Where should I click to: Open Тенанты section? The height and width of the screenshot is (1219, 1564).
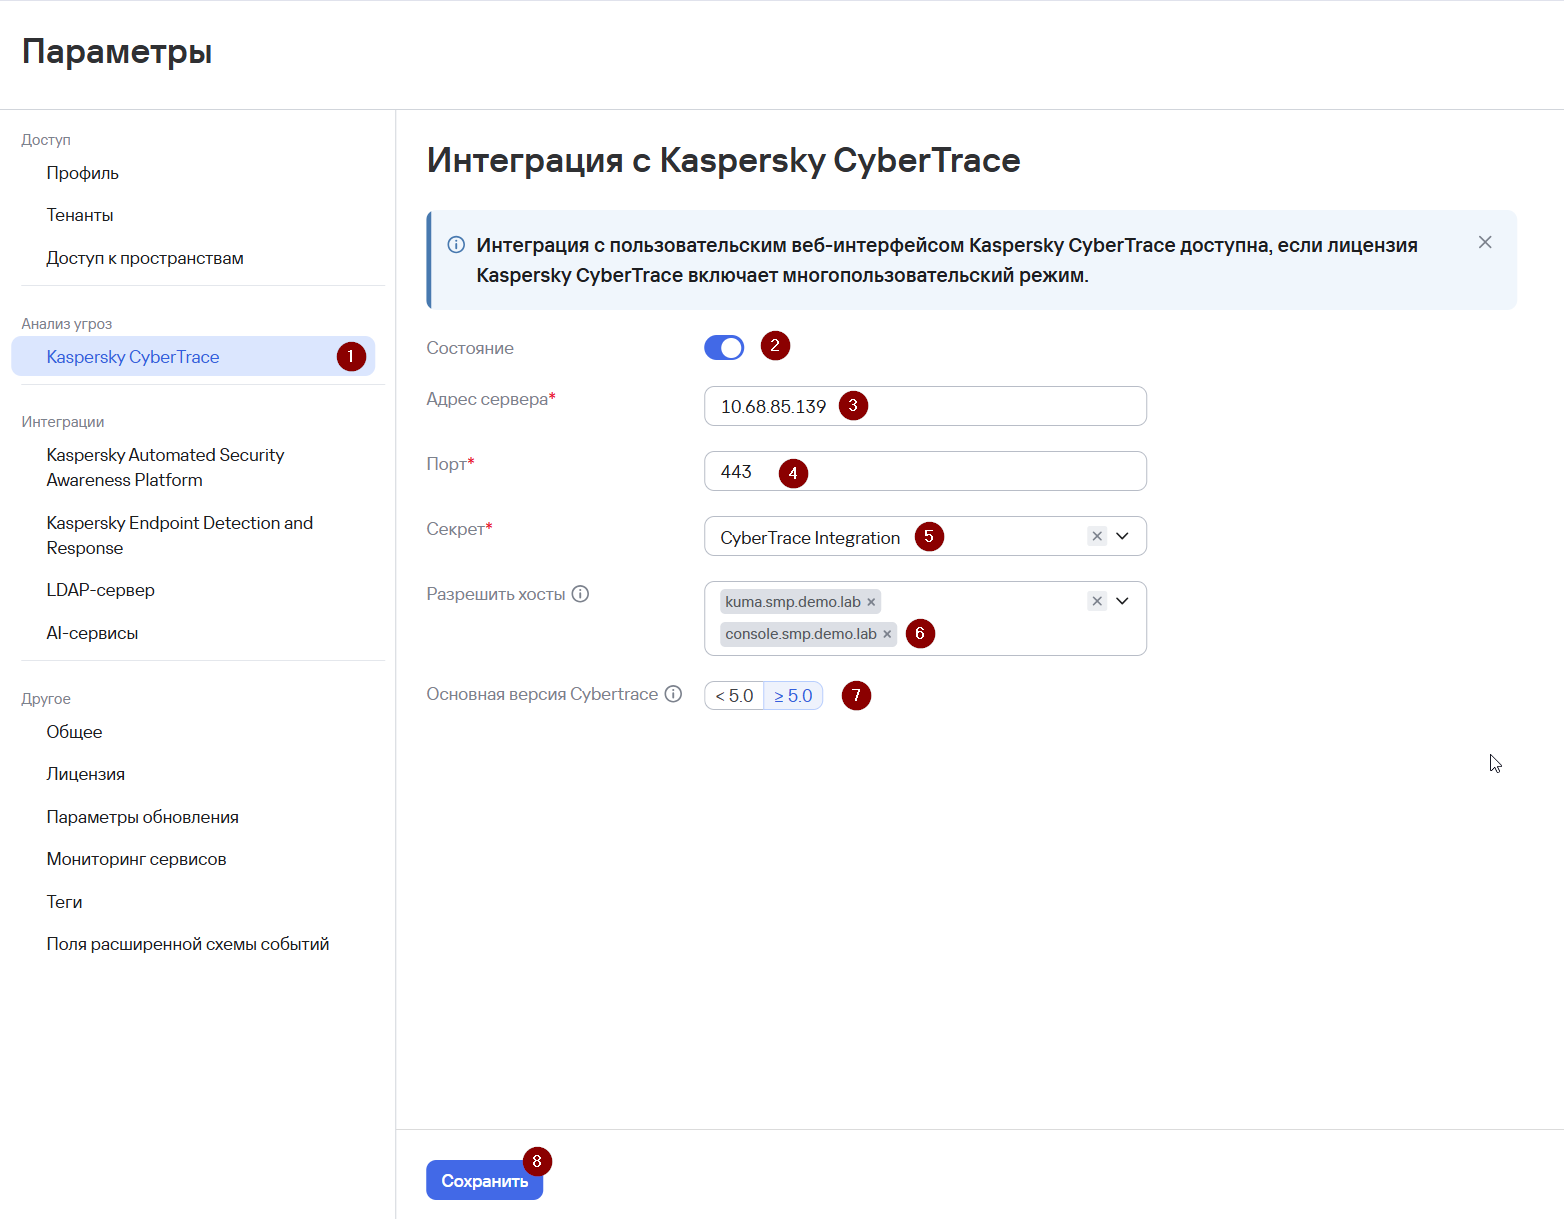coord(80,215)
